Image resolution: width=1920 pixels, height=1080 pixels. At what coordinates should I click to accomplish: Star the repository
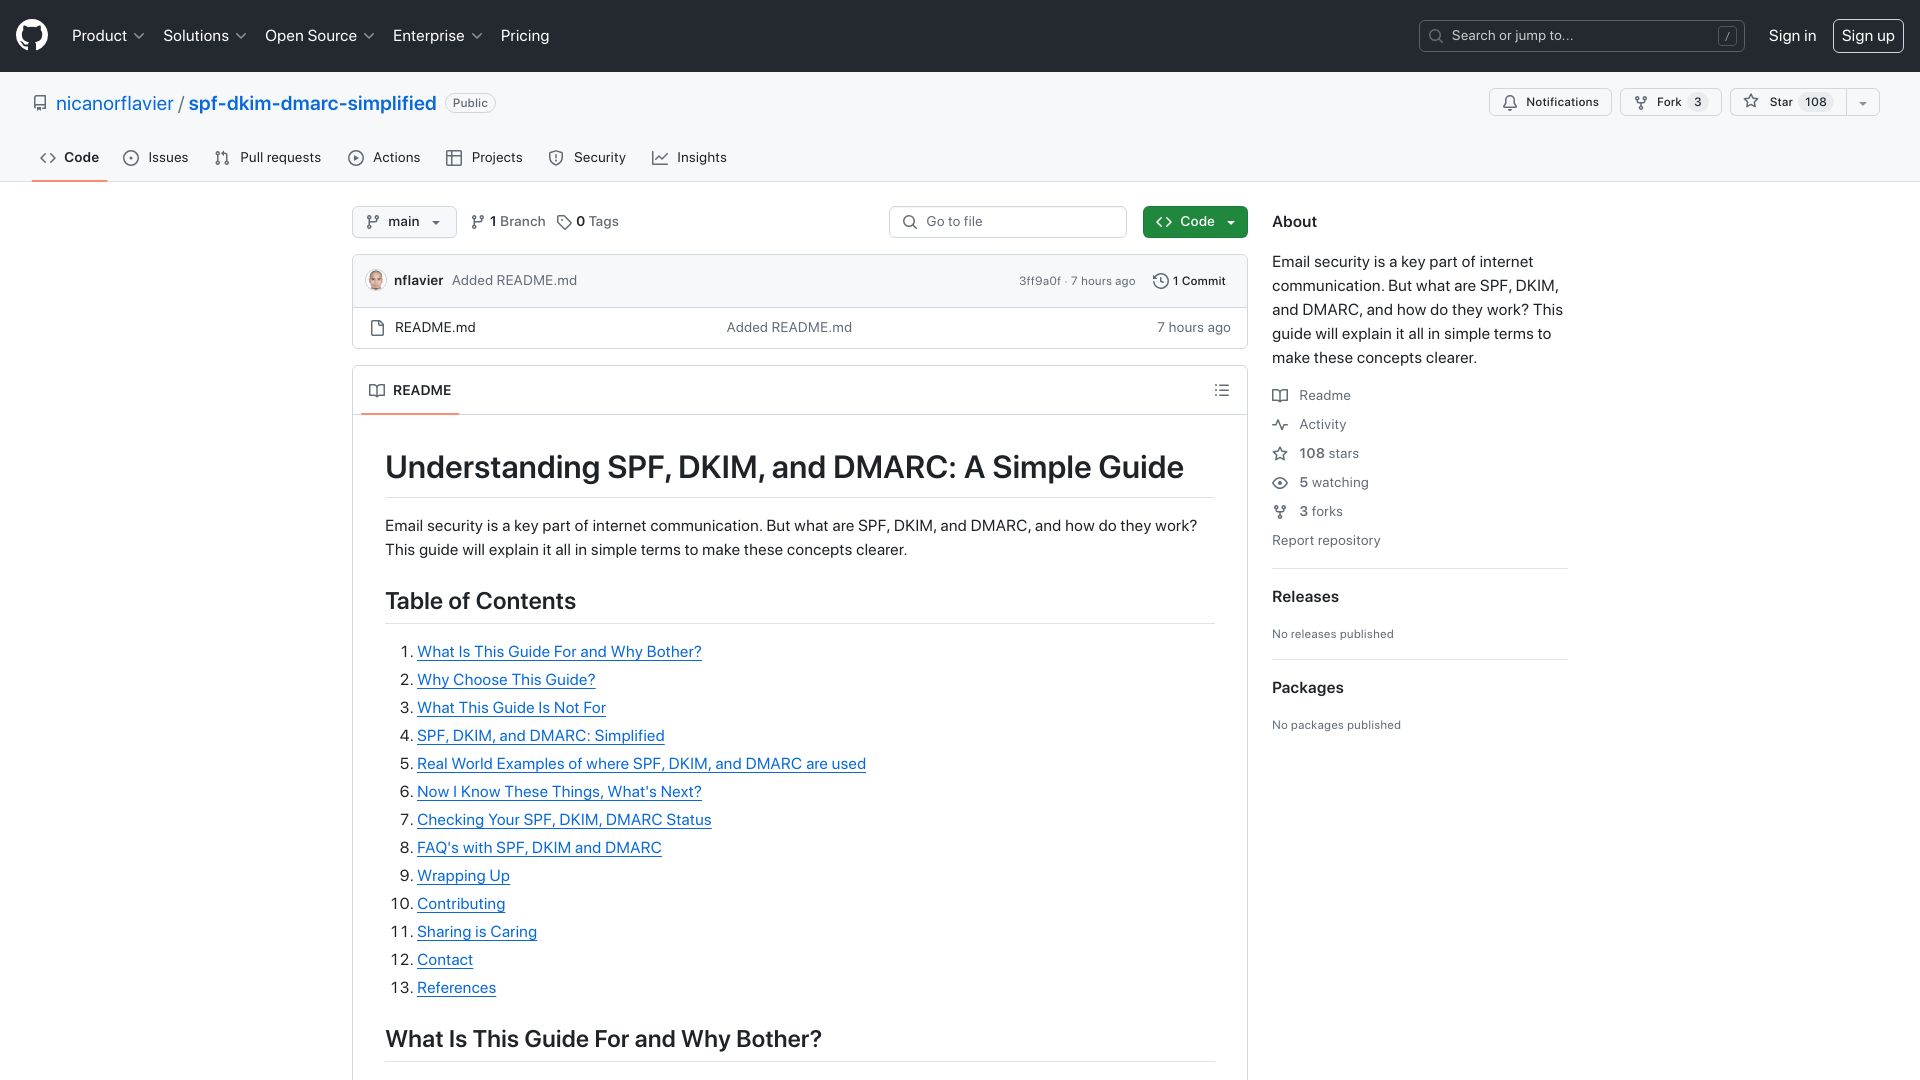pos(1788,102)
